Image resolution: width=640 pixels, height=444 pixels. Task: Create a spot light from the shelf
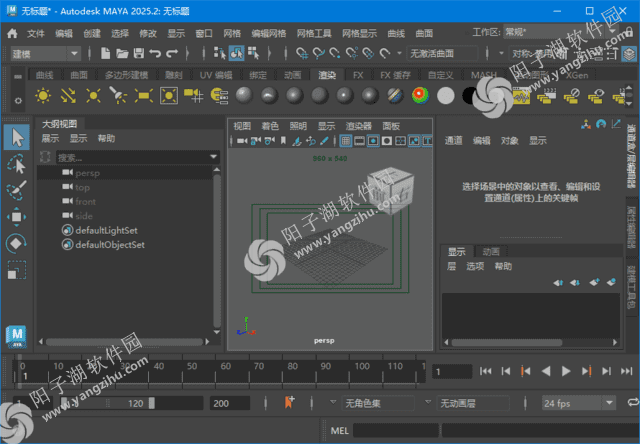[118, 95]
